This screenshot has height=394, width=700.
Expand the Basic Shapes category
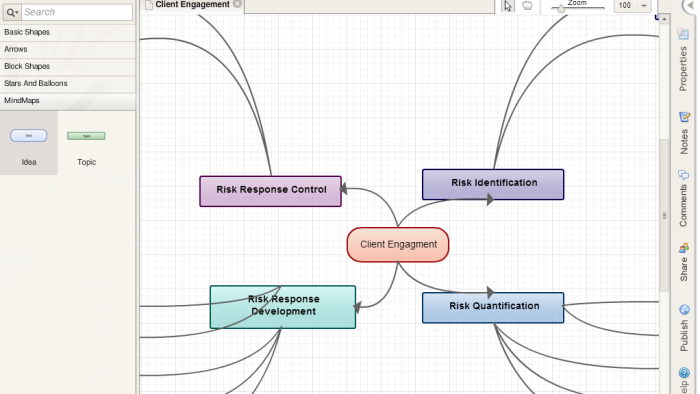[x=68, y=32]
